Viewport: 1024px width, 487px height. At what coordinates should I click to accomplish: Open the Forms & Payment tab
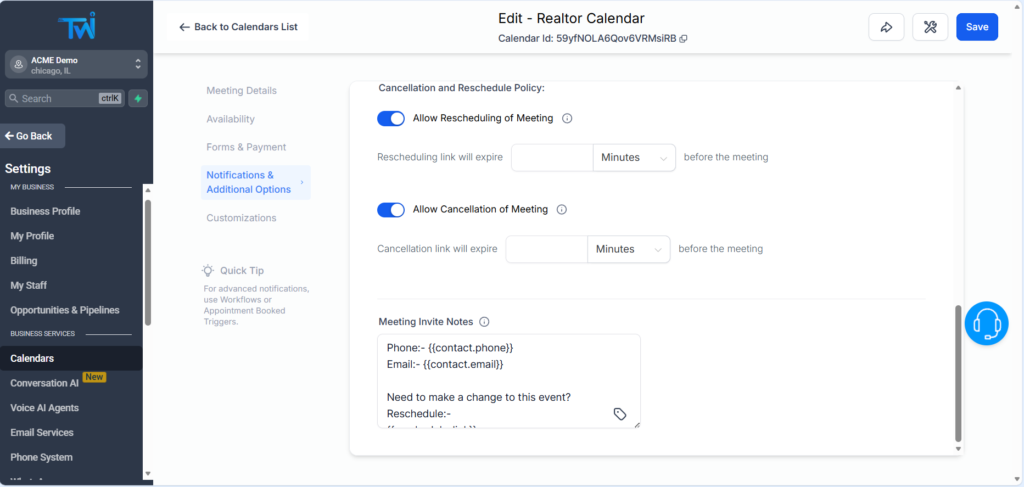point(246,147)
